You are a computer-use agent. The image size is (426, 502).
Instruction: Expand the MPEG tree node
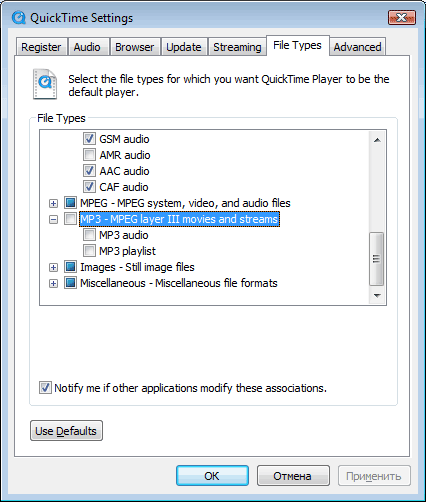(53, 203)
